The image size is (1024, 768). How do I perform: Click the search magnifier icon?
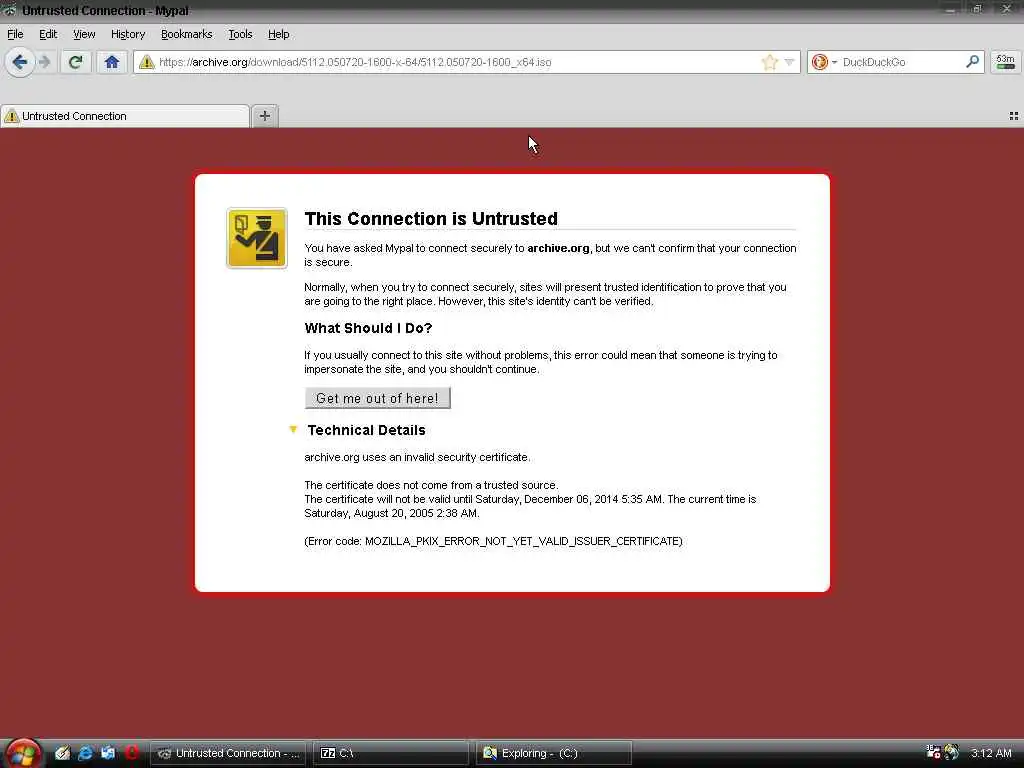[972, 62]
